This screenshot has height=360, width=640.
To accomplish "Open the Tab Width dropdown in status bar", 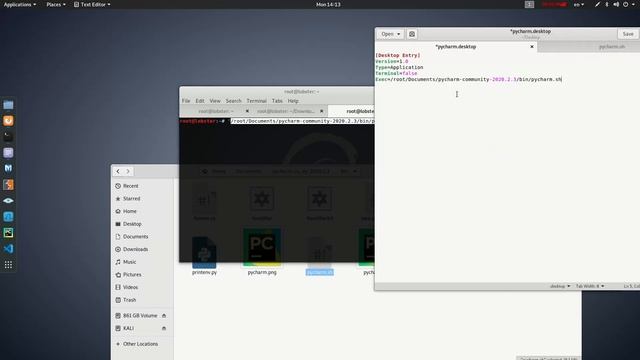I will click(590, 286).
